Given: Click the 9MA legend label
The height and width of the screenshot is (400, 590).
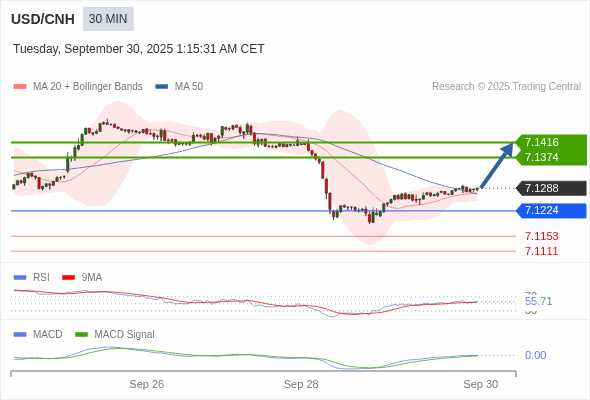Looking at the screenshot, I should 92,278.
